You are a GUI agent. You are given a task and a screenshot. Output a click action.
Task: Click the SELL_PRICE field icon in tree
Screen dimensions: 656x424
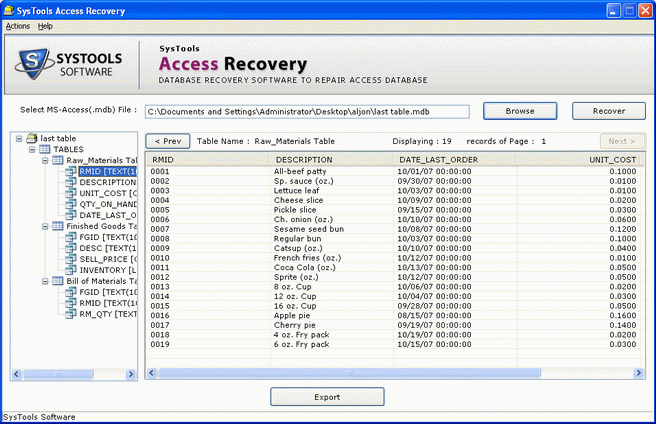pyautogui.click(x=71, y=259)
